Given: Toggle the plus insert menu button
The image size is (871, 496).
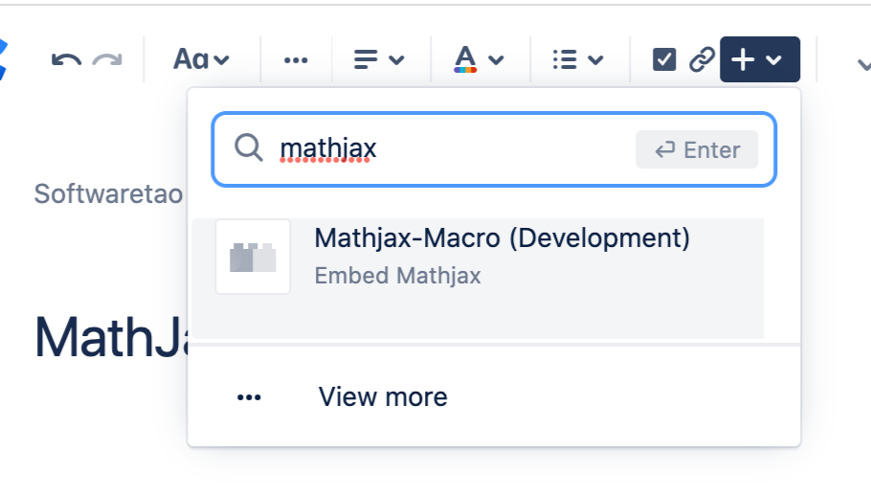Looking at the screenshot, I should coord(758,60).
